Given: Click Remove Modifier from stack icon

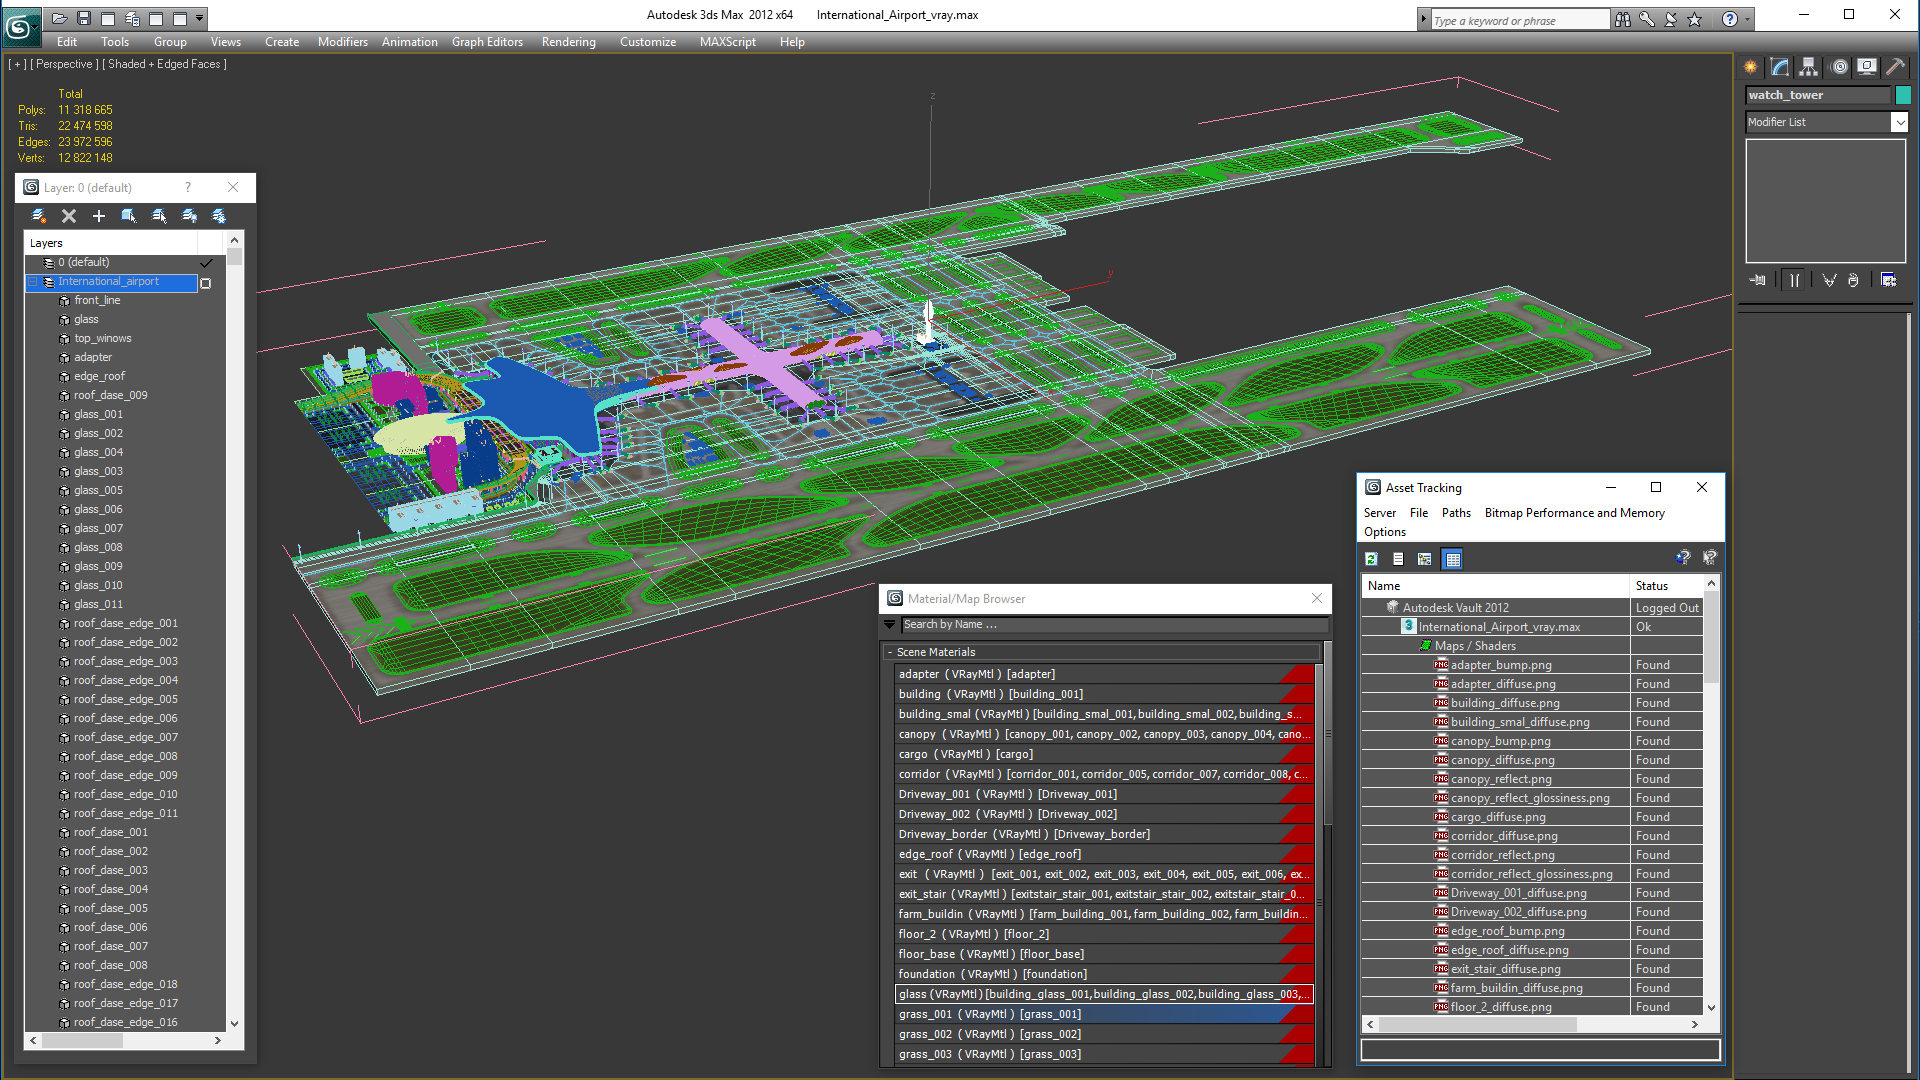Looking at the screenshot, I should 1853,280.
